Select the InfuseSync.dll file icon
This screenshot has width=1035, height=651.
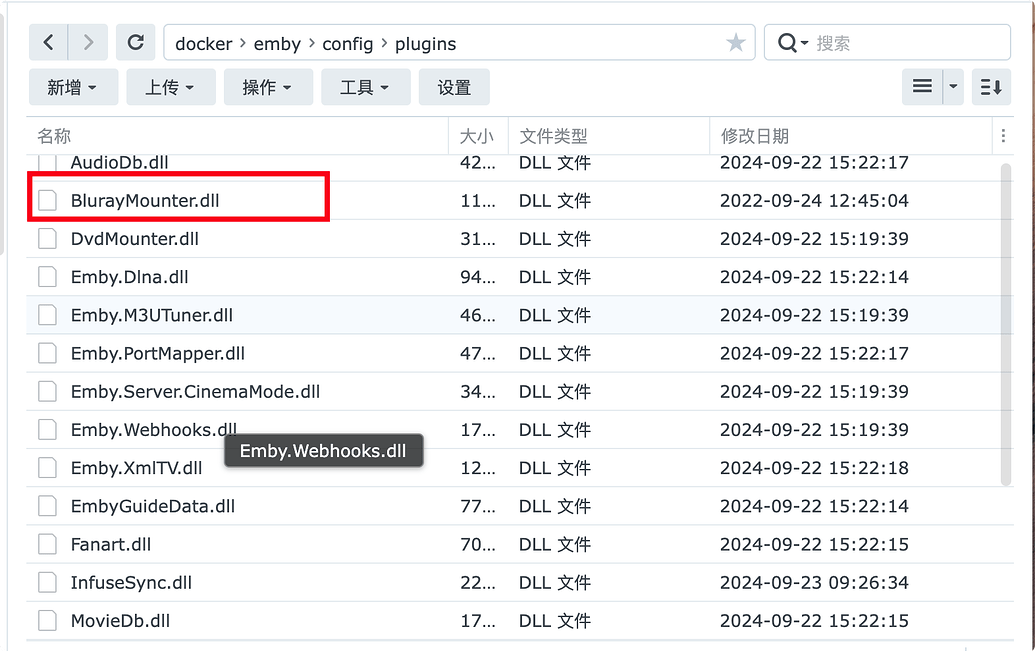48,583
